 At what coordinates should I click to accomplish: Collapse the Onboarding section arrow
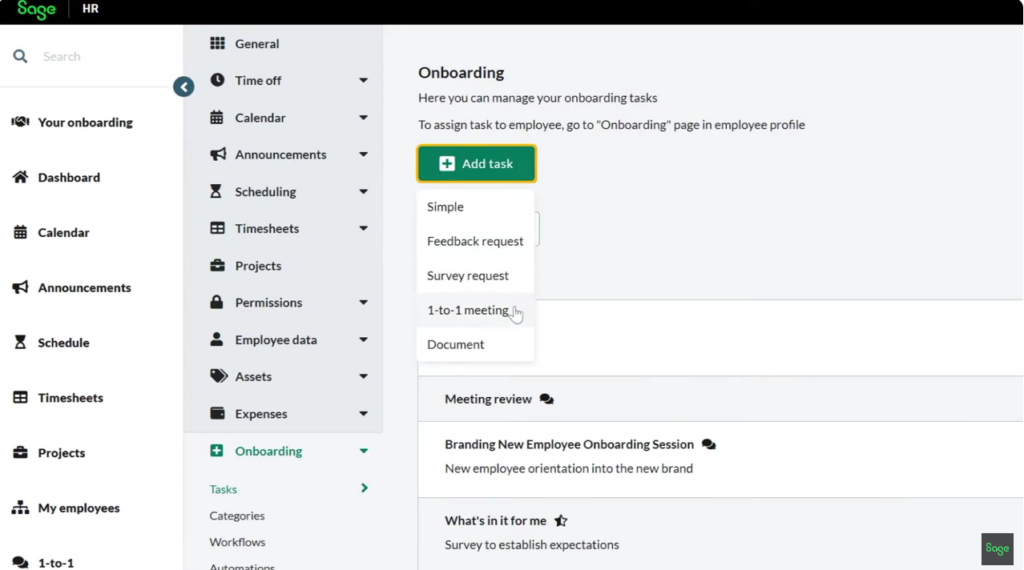[363, 451]
